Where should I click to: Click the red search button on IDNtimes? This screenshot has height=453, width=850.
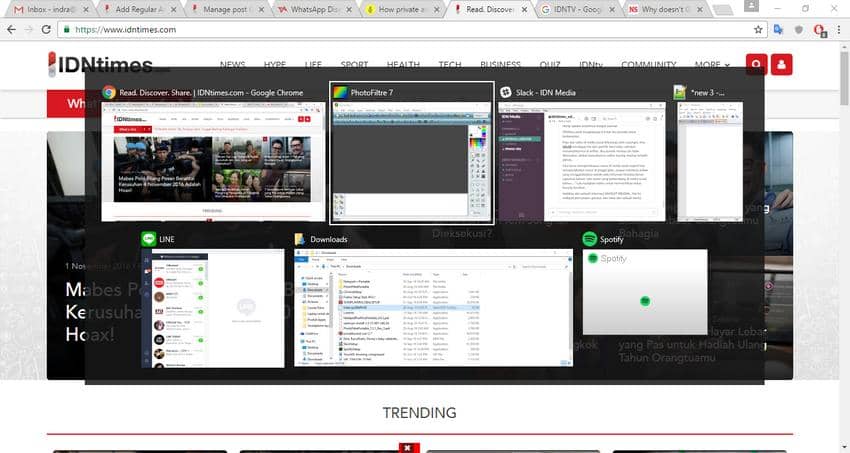point(756,65)
